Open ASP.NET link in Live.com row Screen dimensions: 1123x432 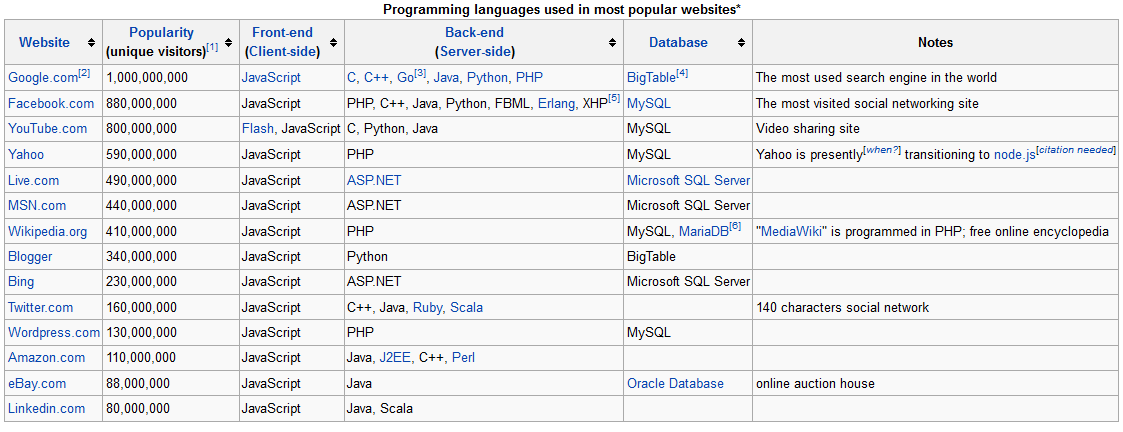[374, 180]
